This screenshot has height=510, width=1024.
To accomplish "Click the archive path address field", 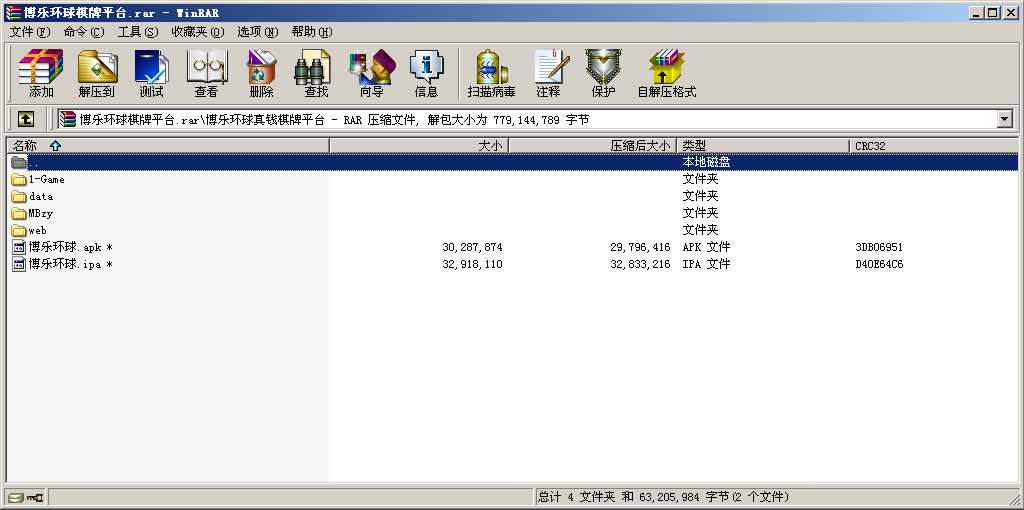I will pyautogui.click(x=526, y=120).
